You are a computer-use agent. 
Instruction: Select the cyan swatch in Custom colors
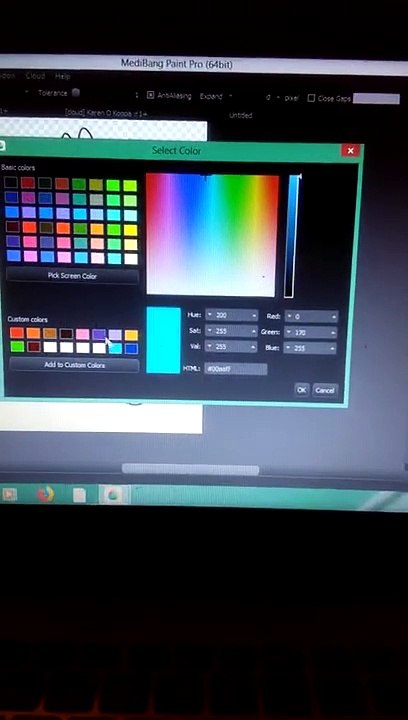[x=115, y=348]
